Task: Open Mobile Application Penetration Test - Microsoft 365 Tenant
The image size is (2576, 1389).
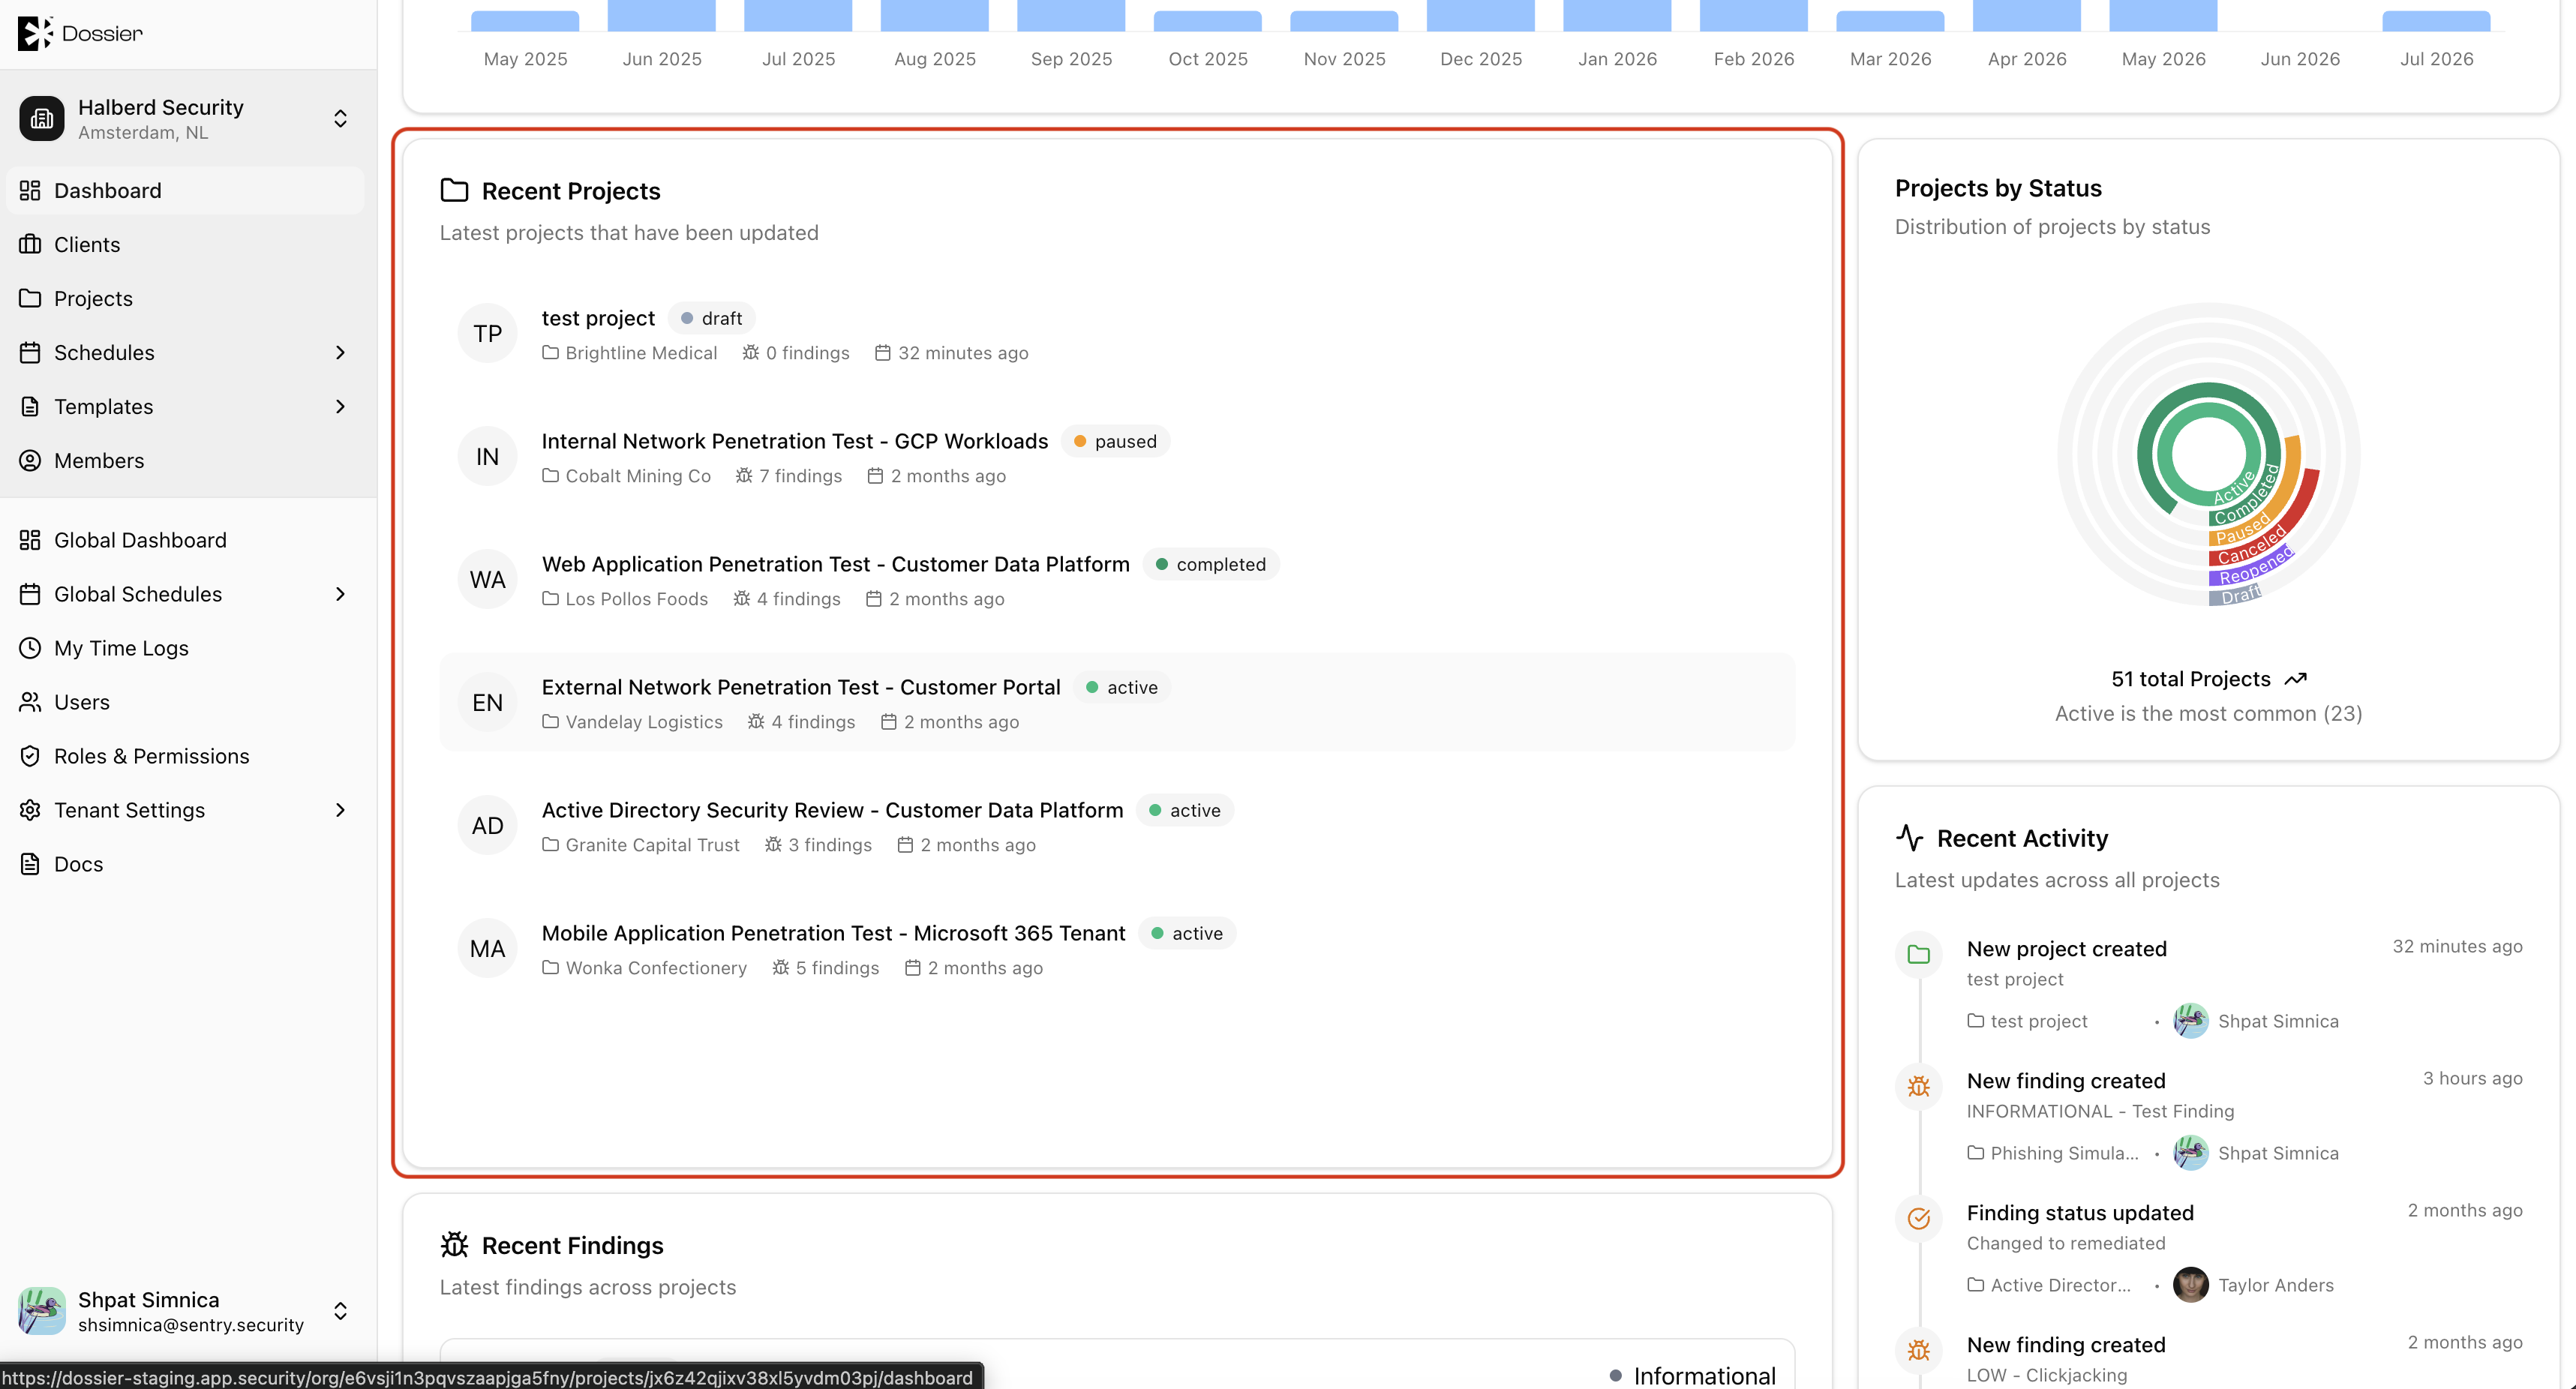Action: [1117, 949]
